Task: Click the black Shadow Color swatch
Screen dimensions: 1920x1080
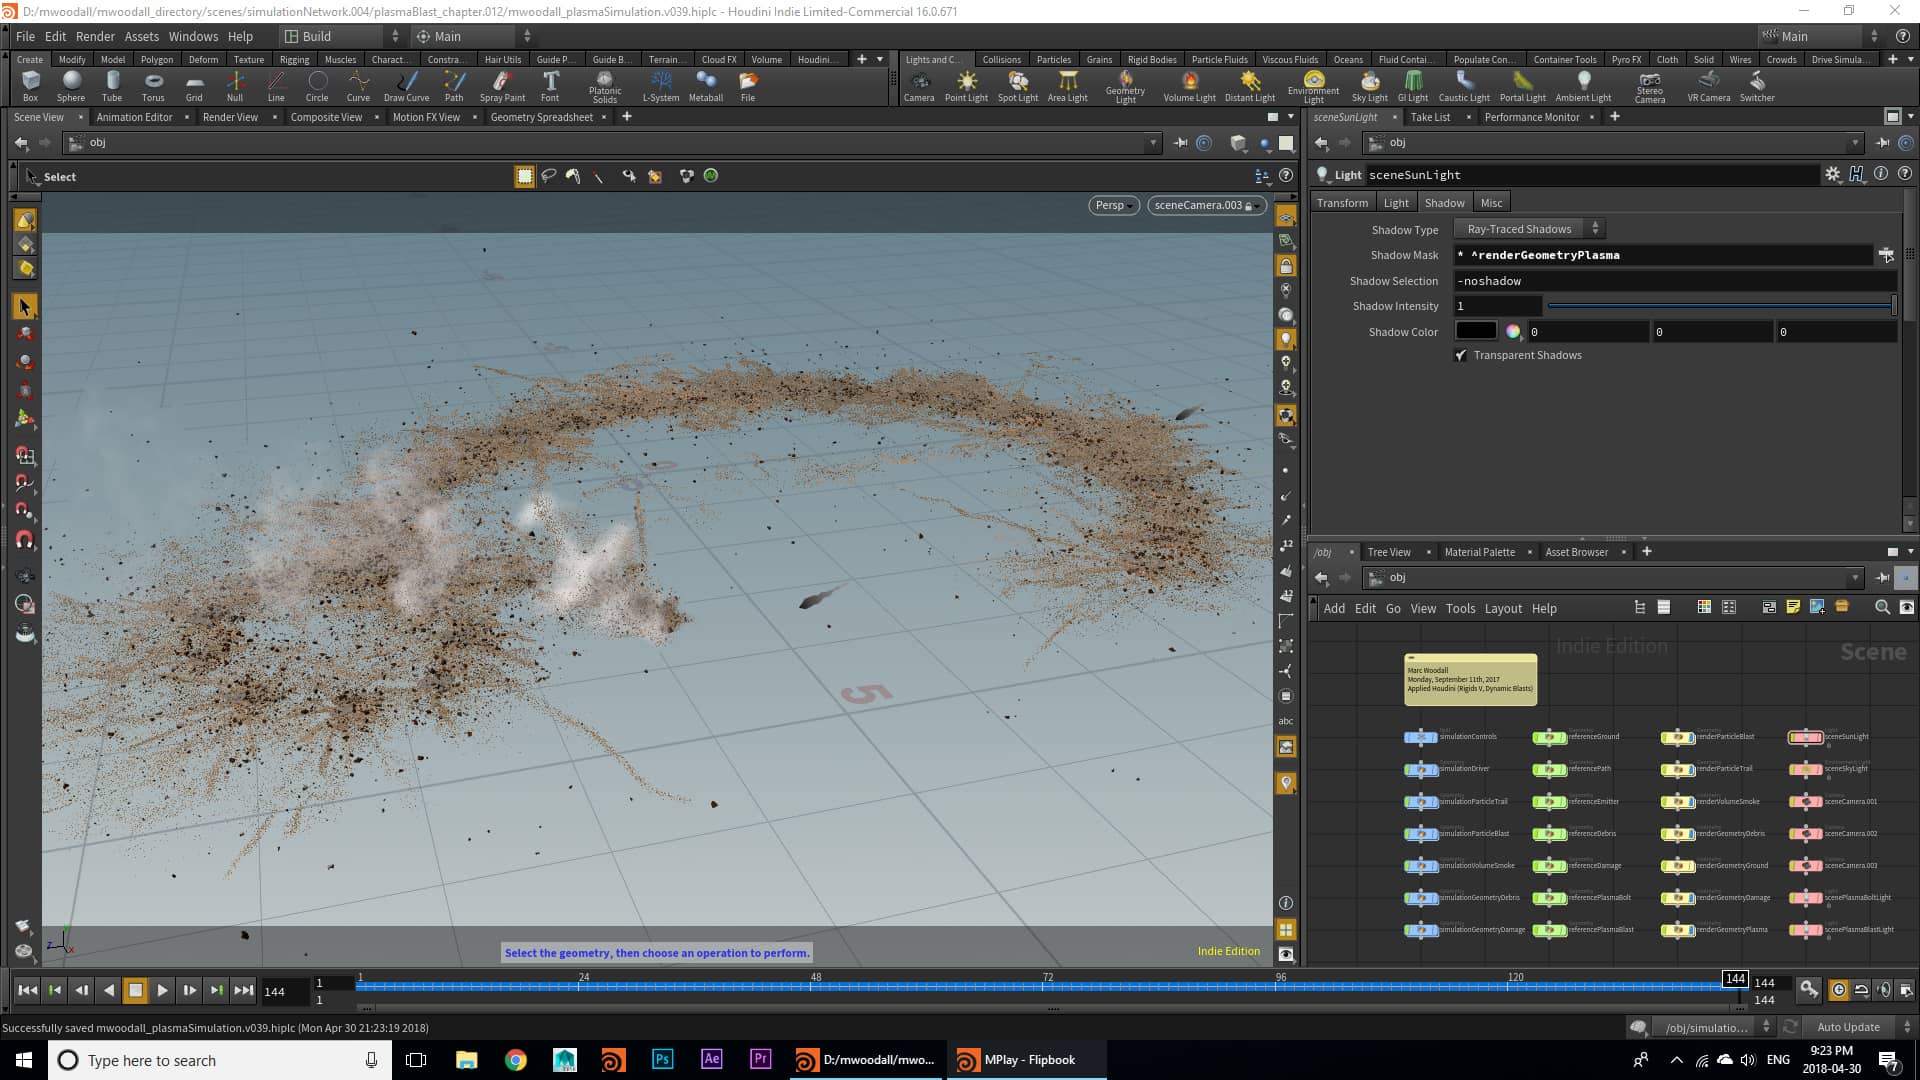Action: [1478, 331]
